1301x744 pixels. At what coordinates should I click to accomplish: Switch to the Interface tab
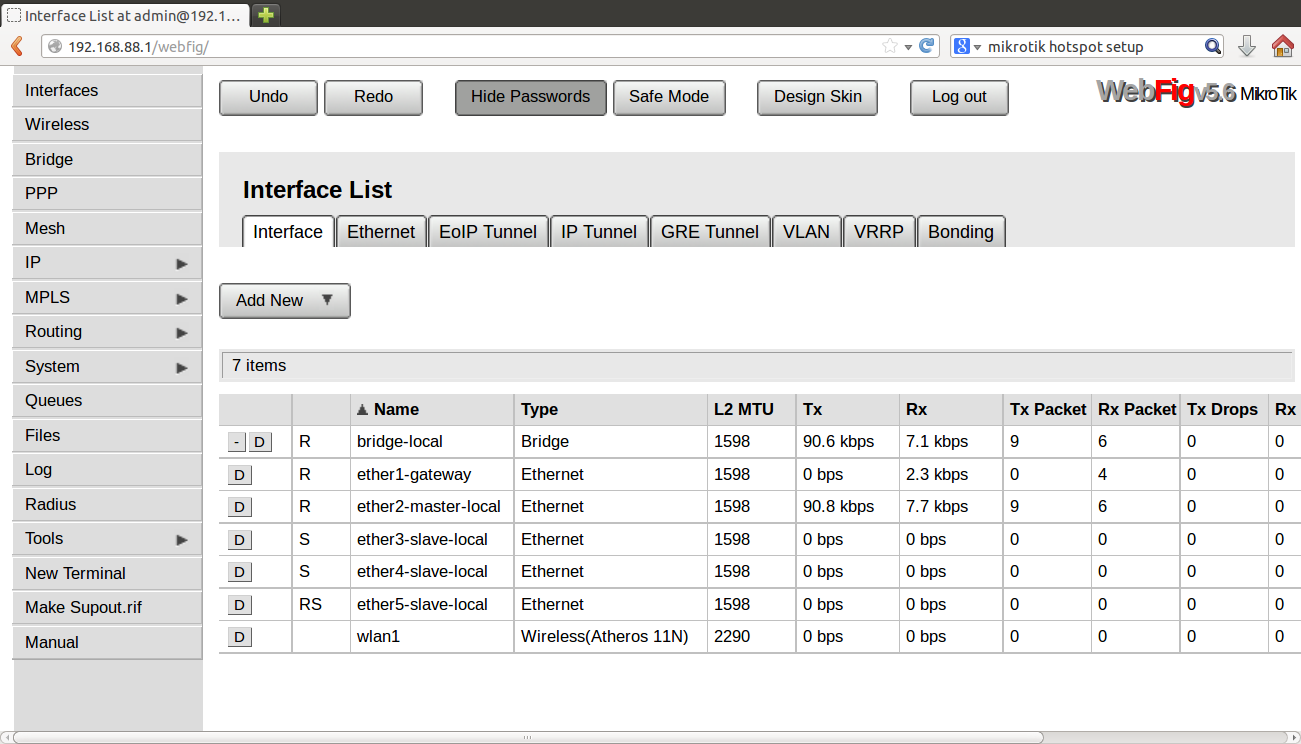tap(288, 231)
